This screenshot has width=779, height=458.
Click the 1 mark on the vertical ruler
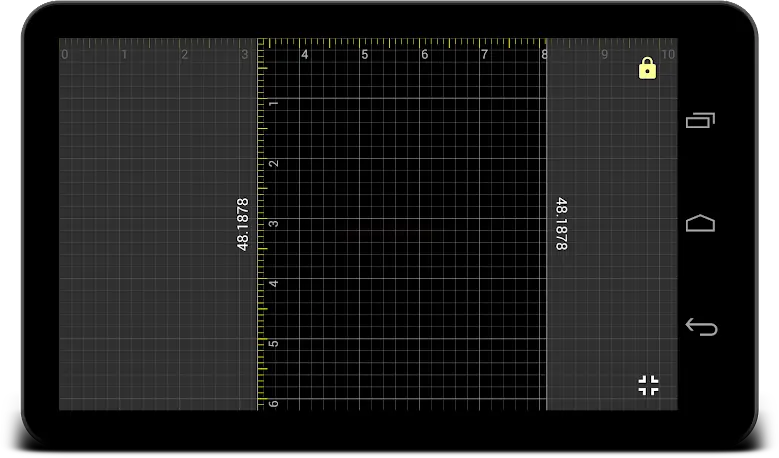tap(274, 103)
